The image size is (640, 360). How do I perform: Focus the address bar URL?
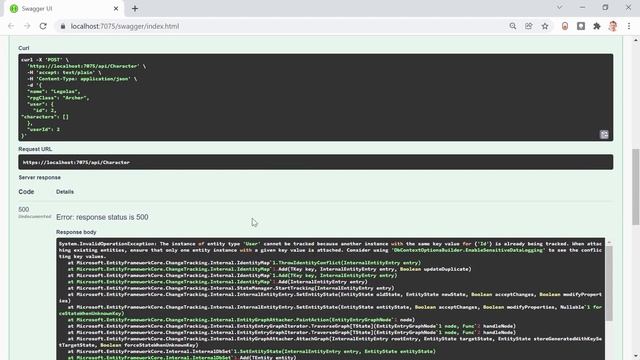(x=125, y=26)
